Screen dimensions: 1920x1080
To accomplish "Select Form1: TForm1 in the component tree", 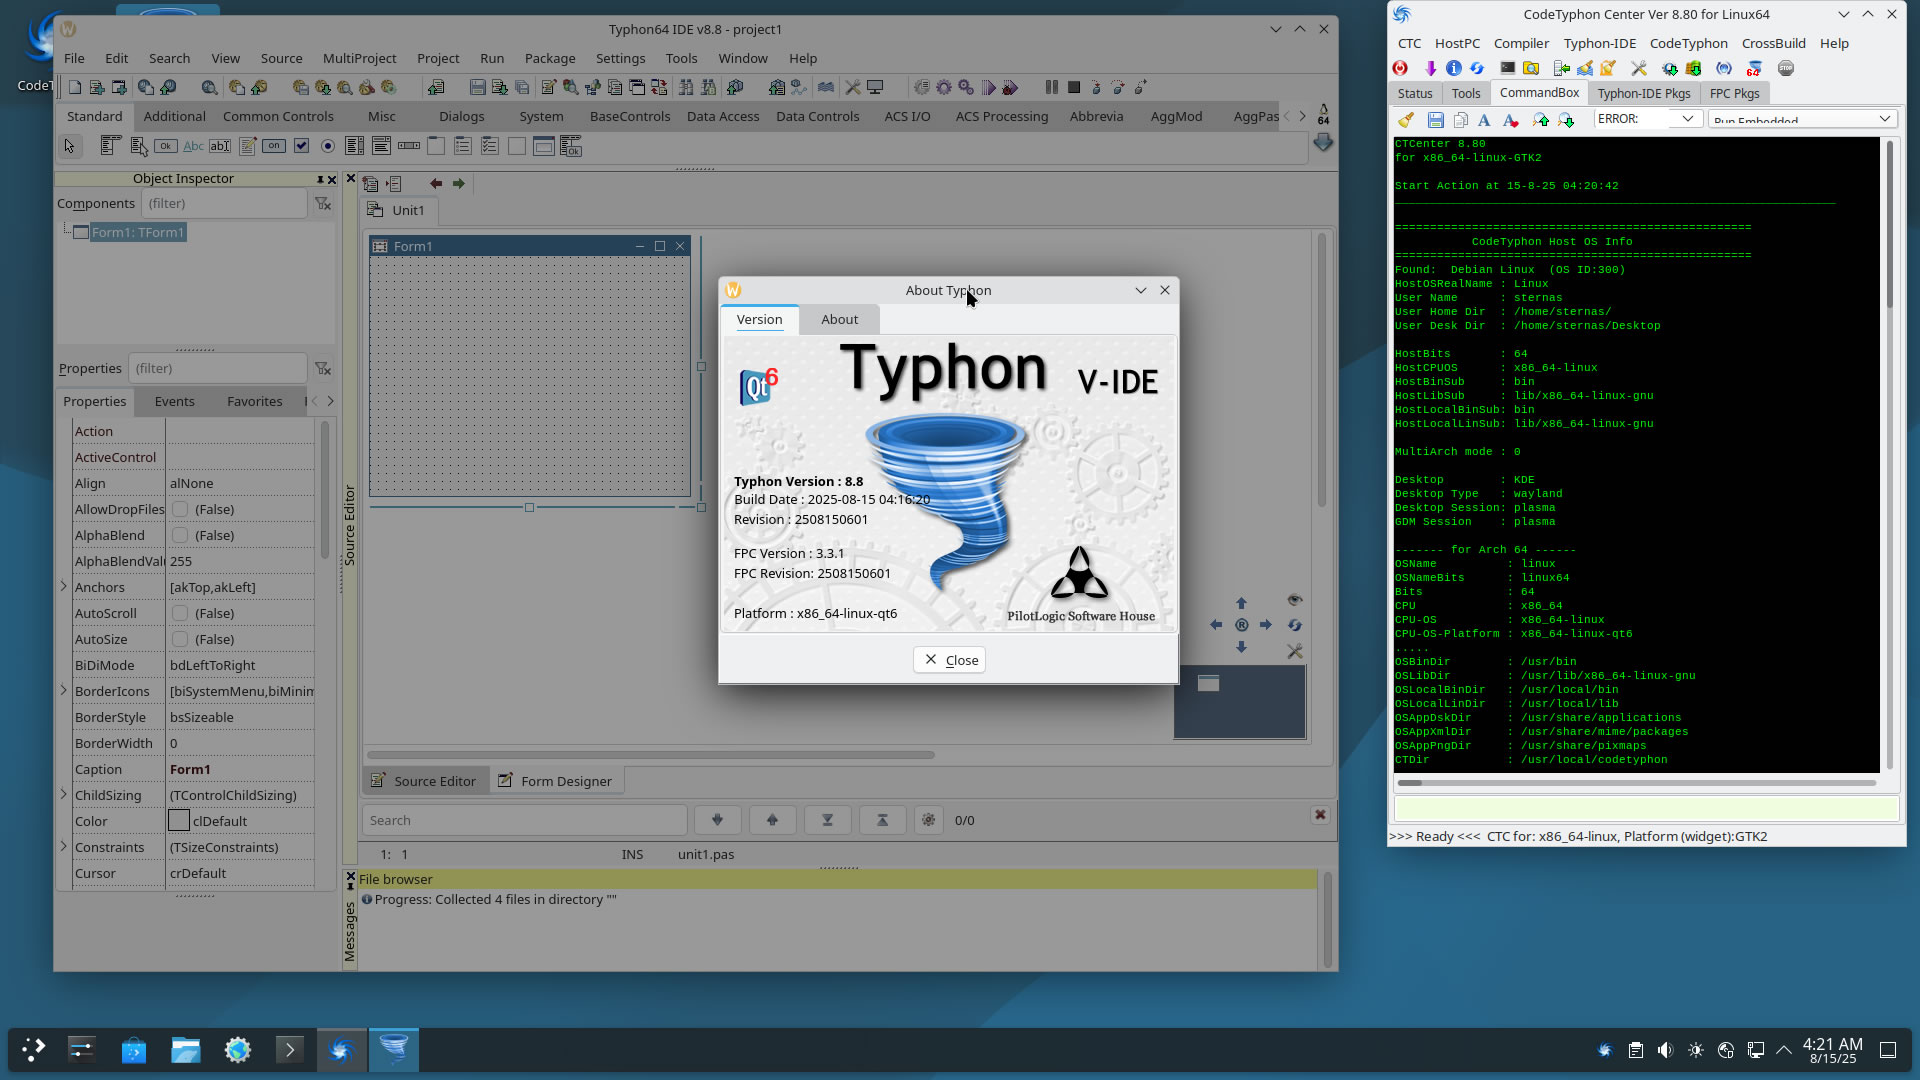I will pos(138,232).
